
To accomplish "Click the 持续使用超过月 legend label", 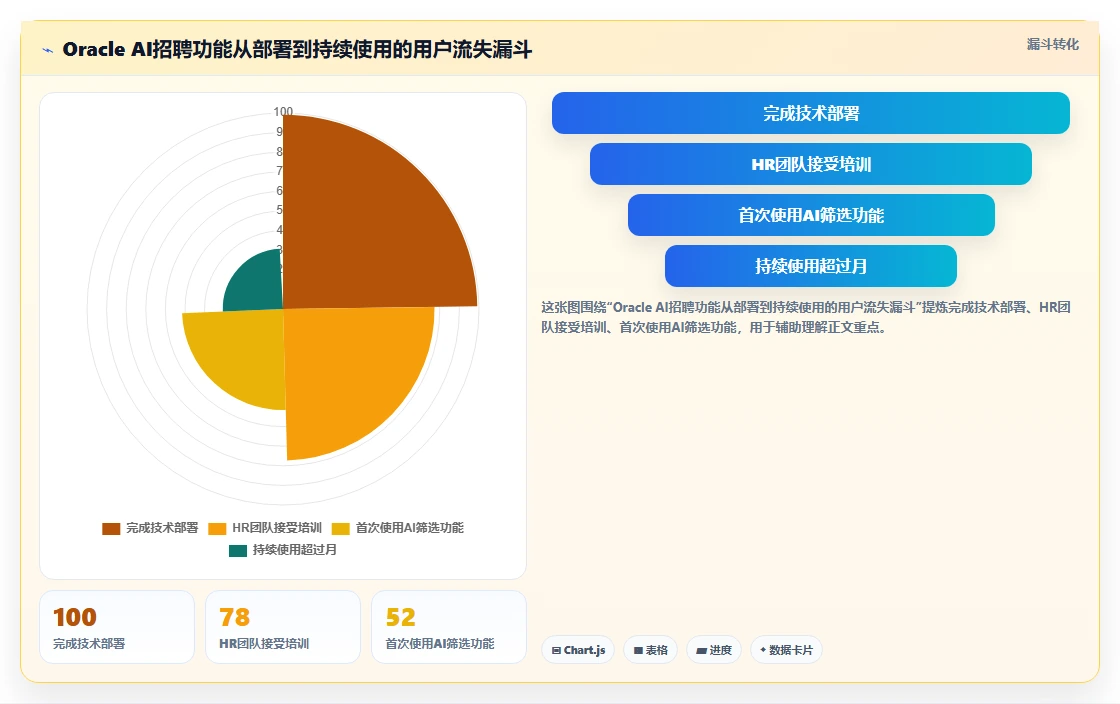I will [x=294, y=550].
